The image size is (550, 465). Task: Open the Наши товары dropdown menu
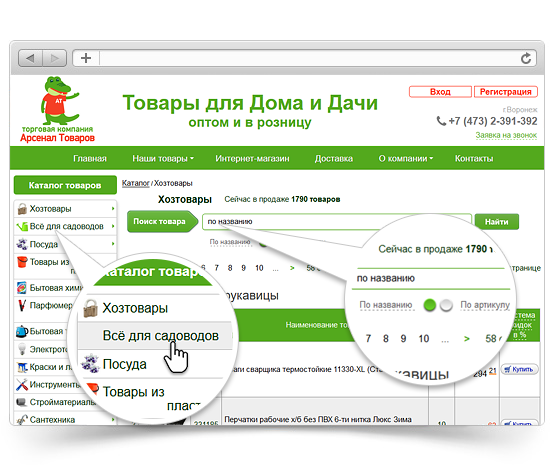coord(163,159)
